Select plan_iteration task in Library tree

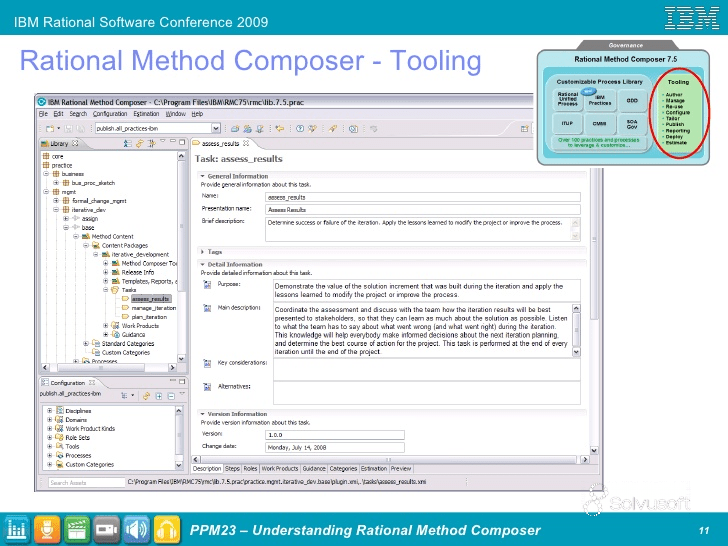[x=149, y=317]
